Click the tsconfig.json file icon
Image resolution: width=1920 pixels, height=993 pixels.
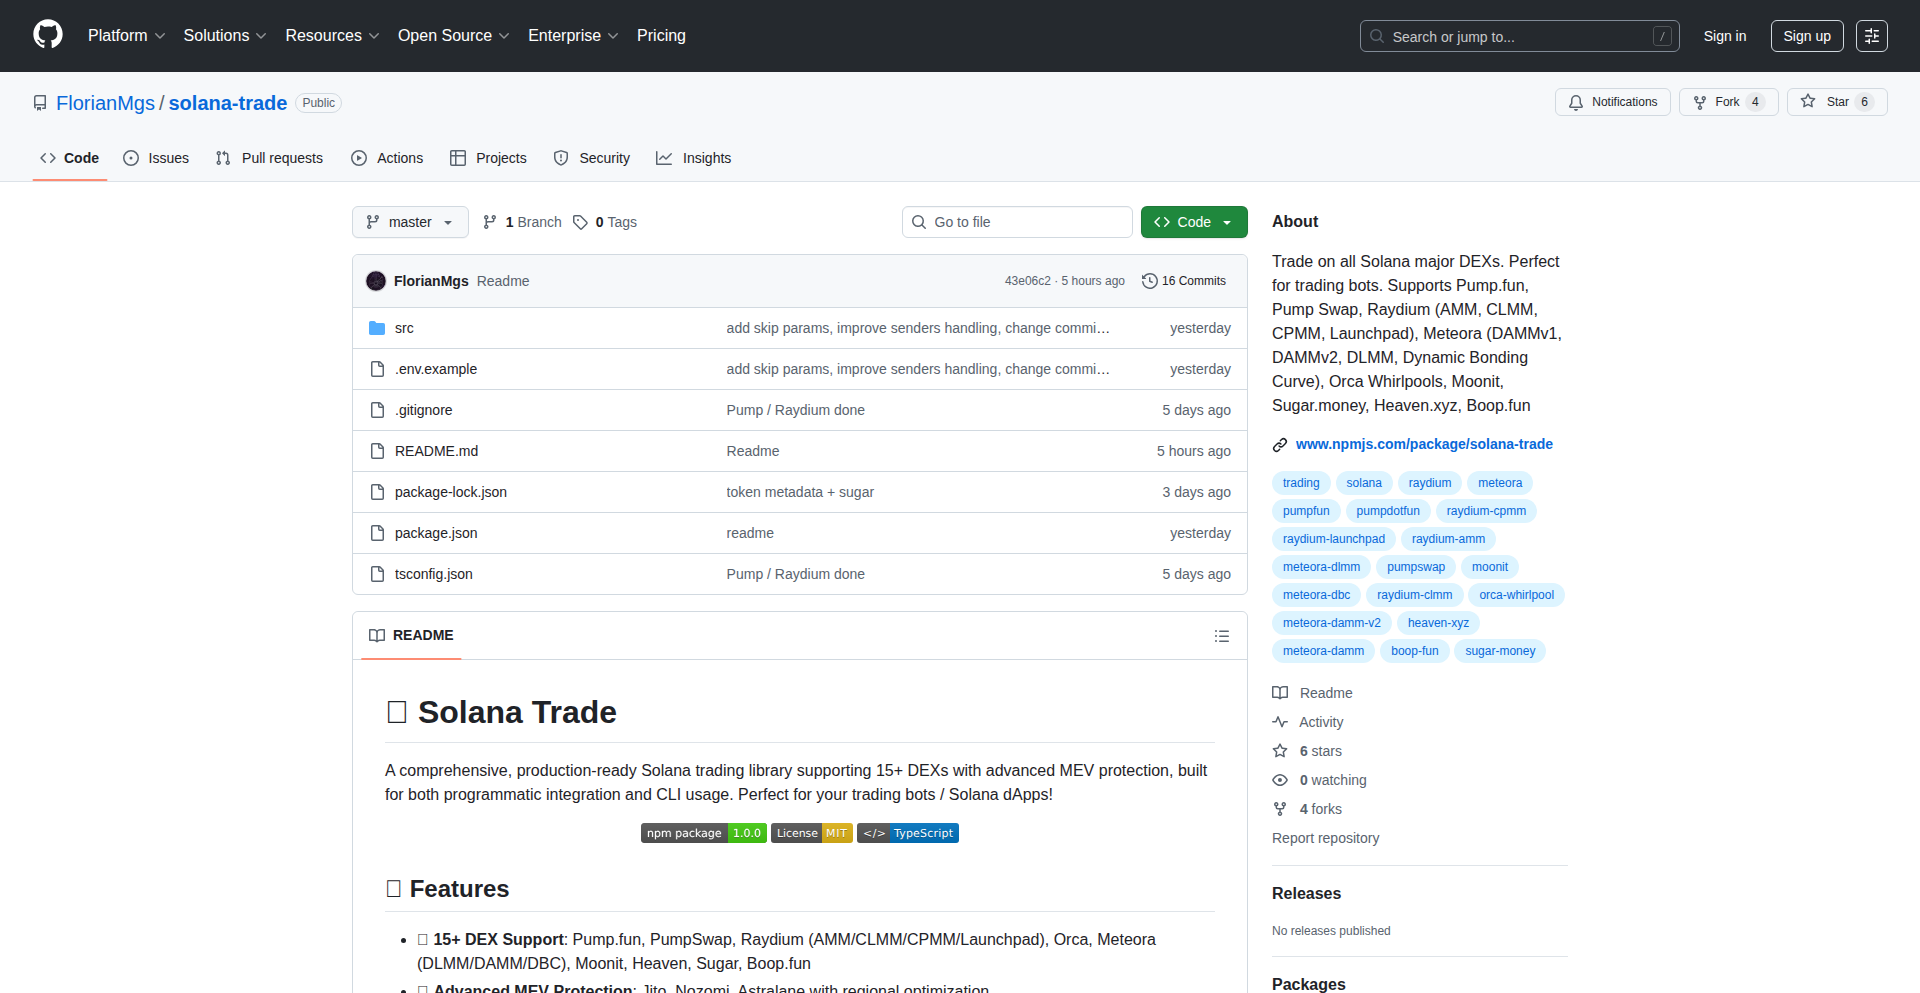point(377,574)
